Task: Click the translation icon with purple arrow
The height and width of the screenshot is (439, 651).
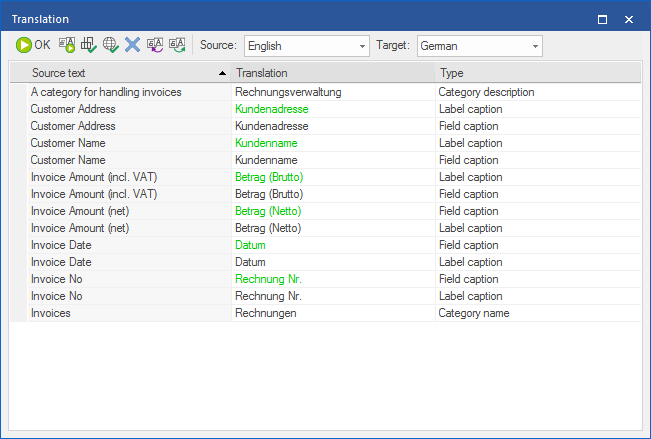Action: point(155,45)
